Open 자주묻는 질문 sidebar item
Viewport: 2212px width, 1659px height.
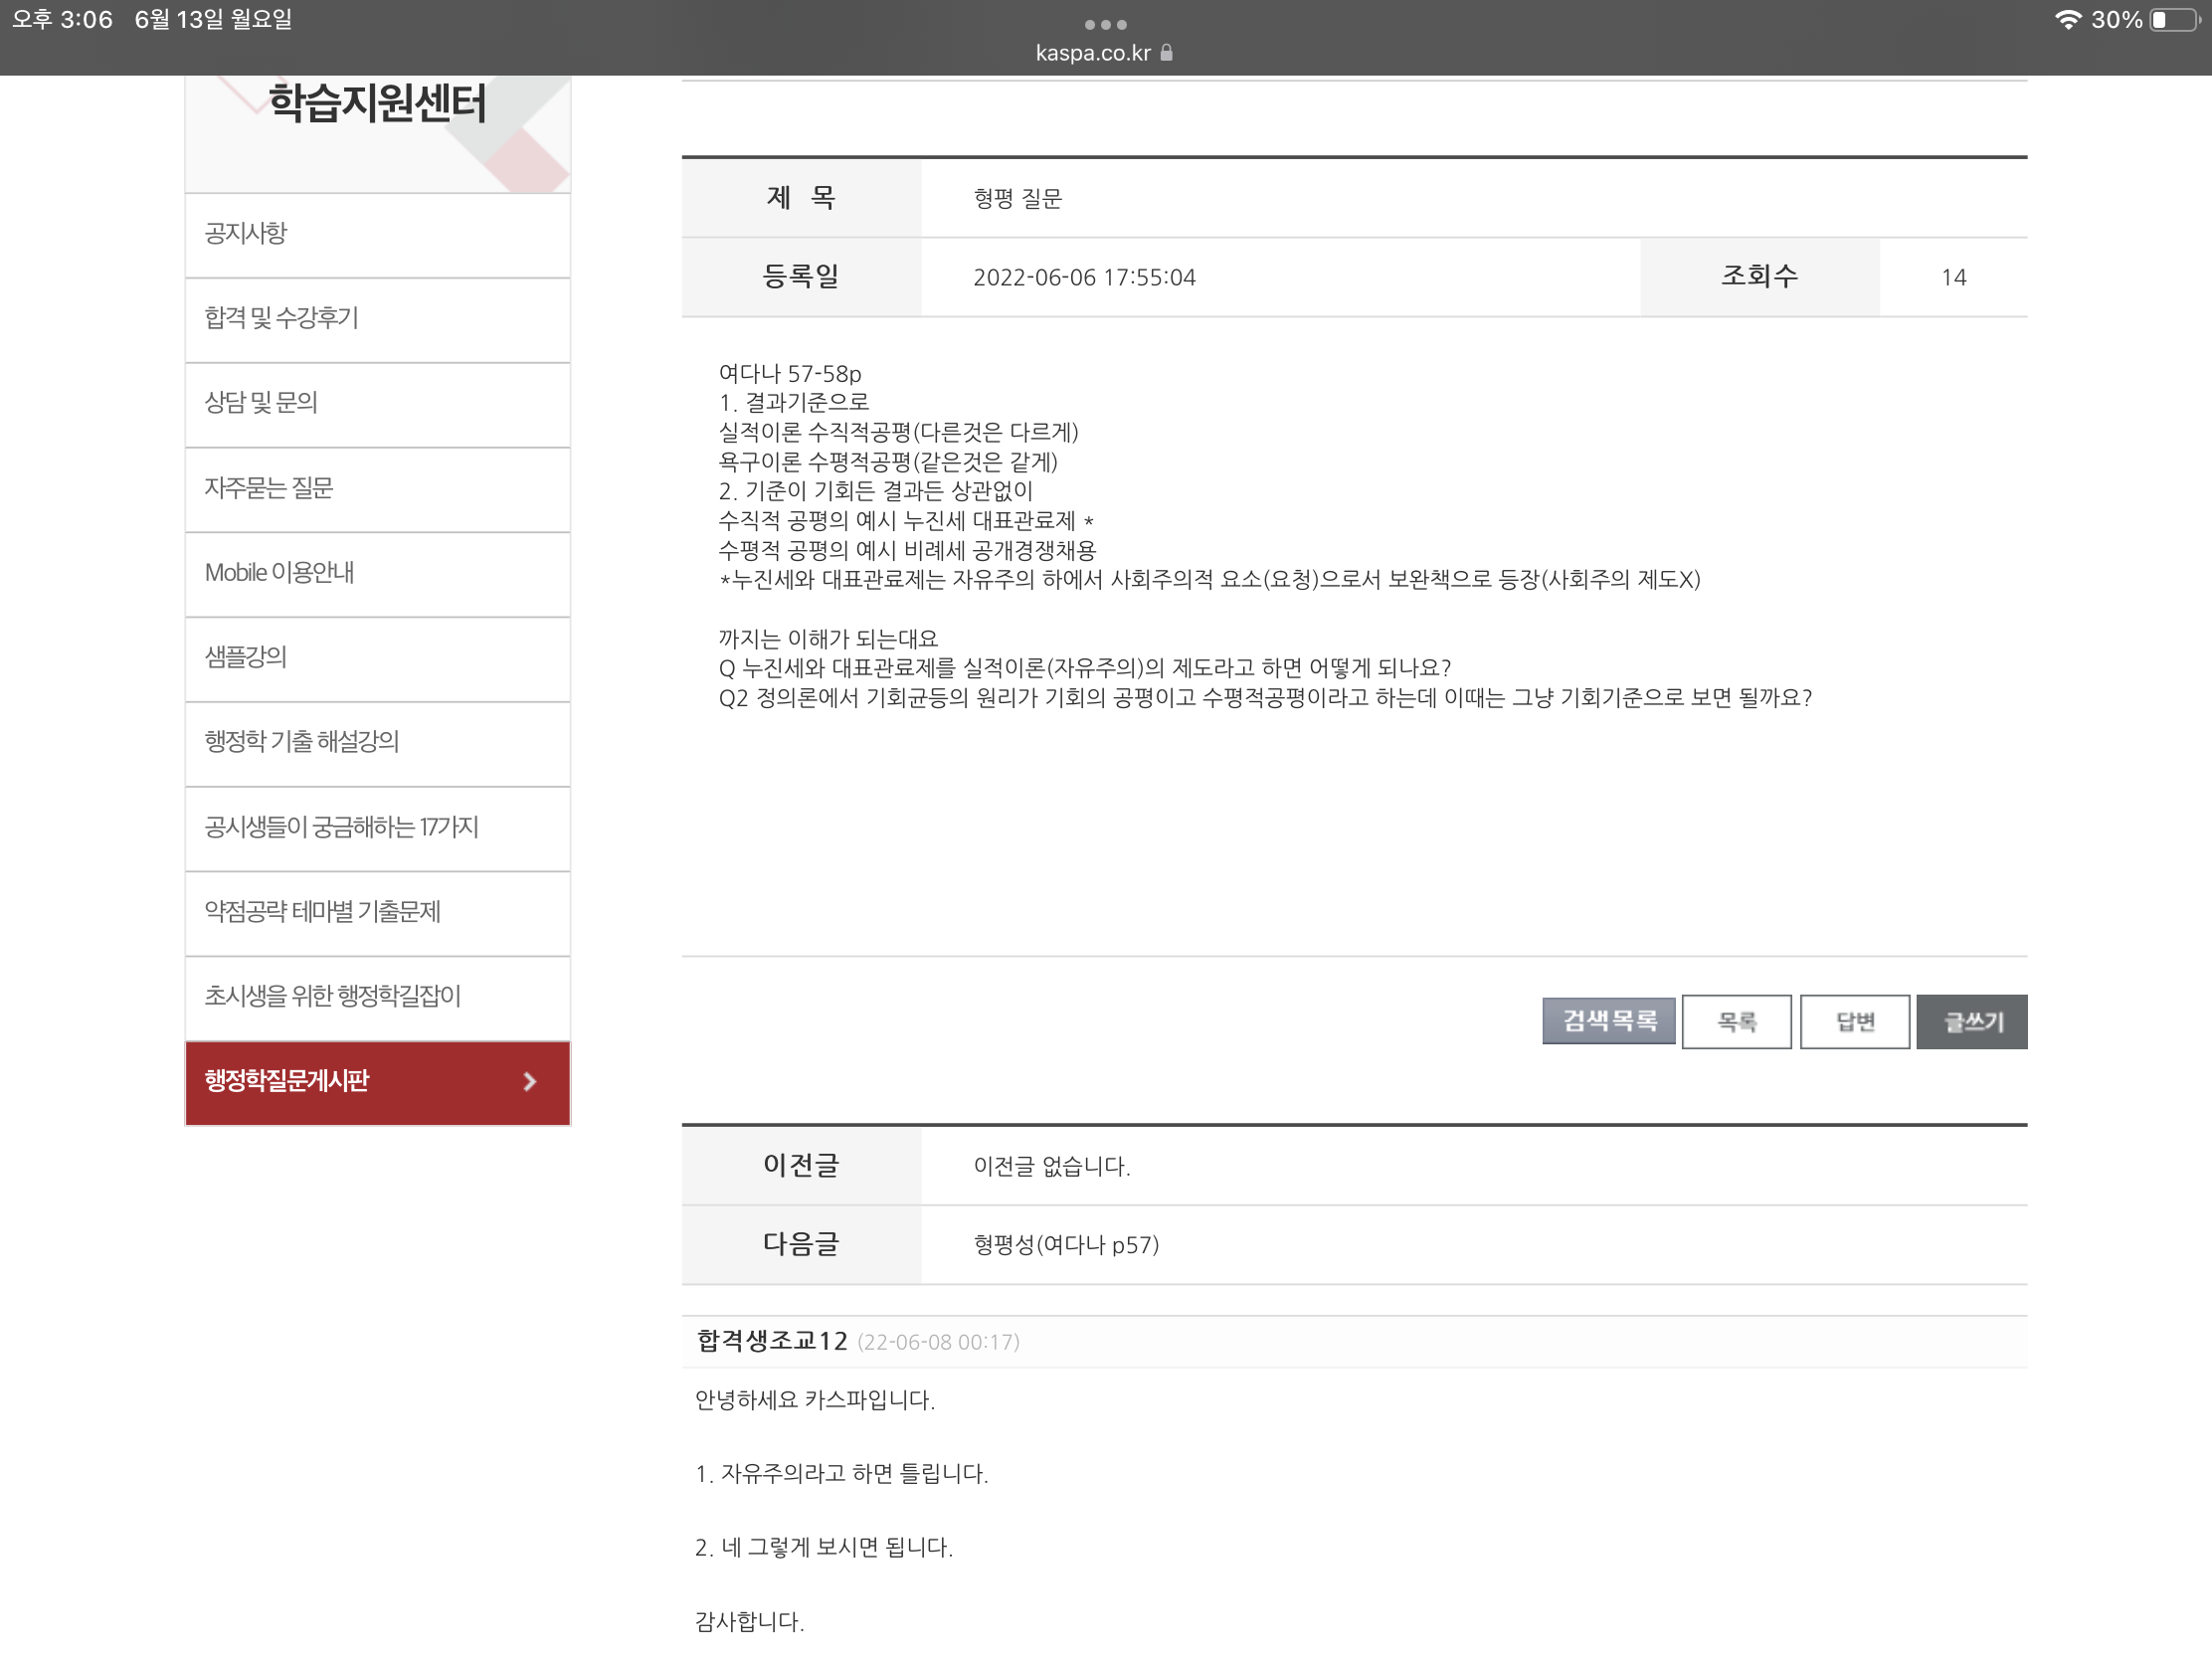(x=269, y=487)
